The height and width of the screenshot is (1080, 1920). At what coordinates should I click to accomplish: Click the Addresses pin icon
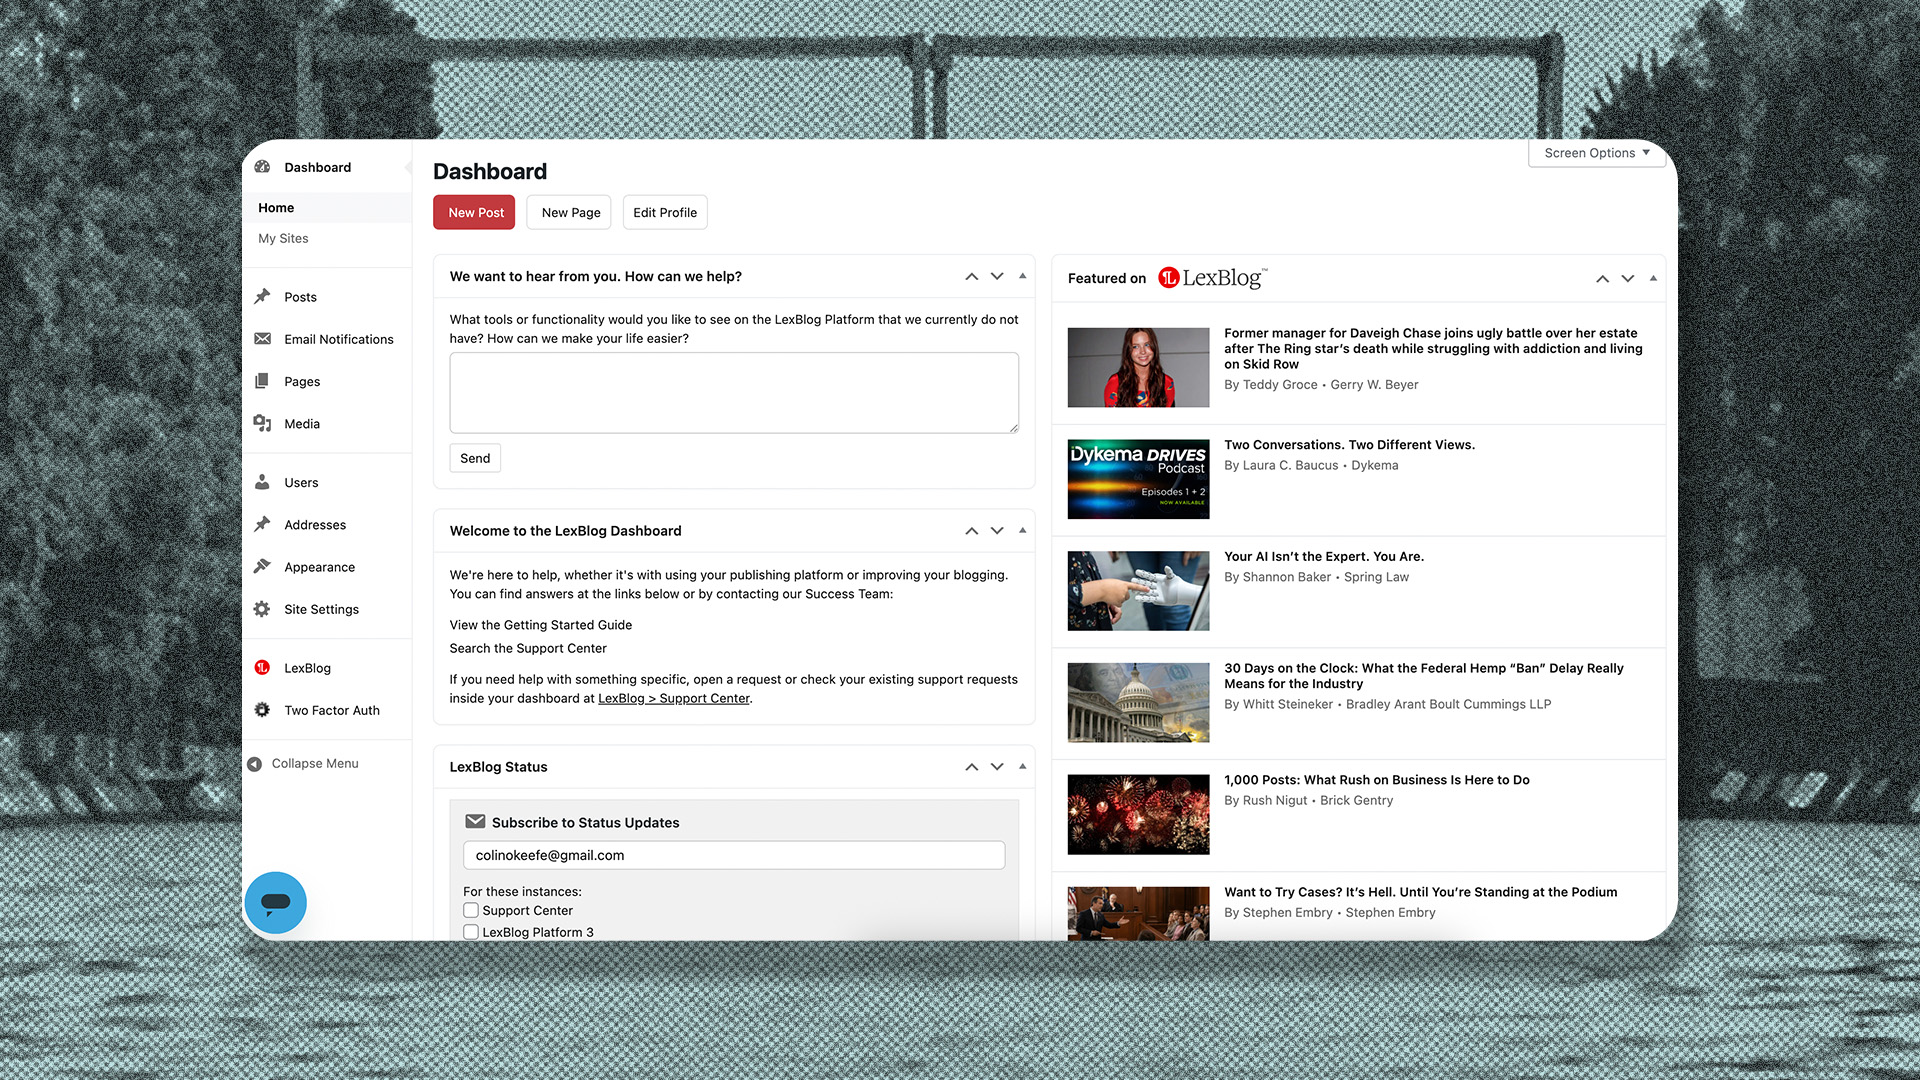[262, 524]
